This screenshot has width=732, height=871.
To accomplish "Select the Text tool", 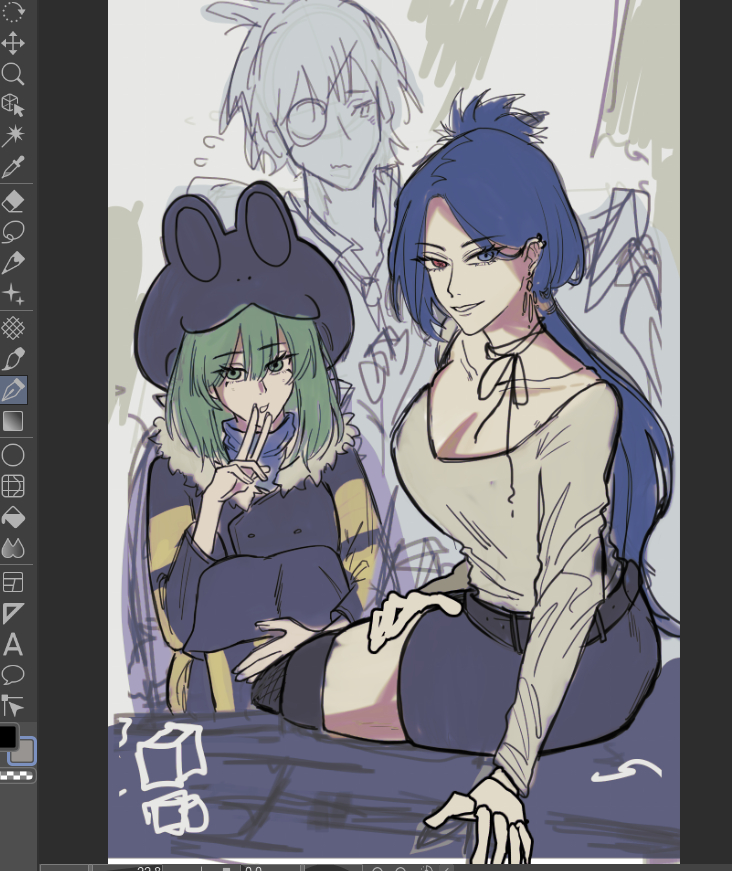I will [x=13, y=644].
